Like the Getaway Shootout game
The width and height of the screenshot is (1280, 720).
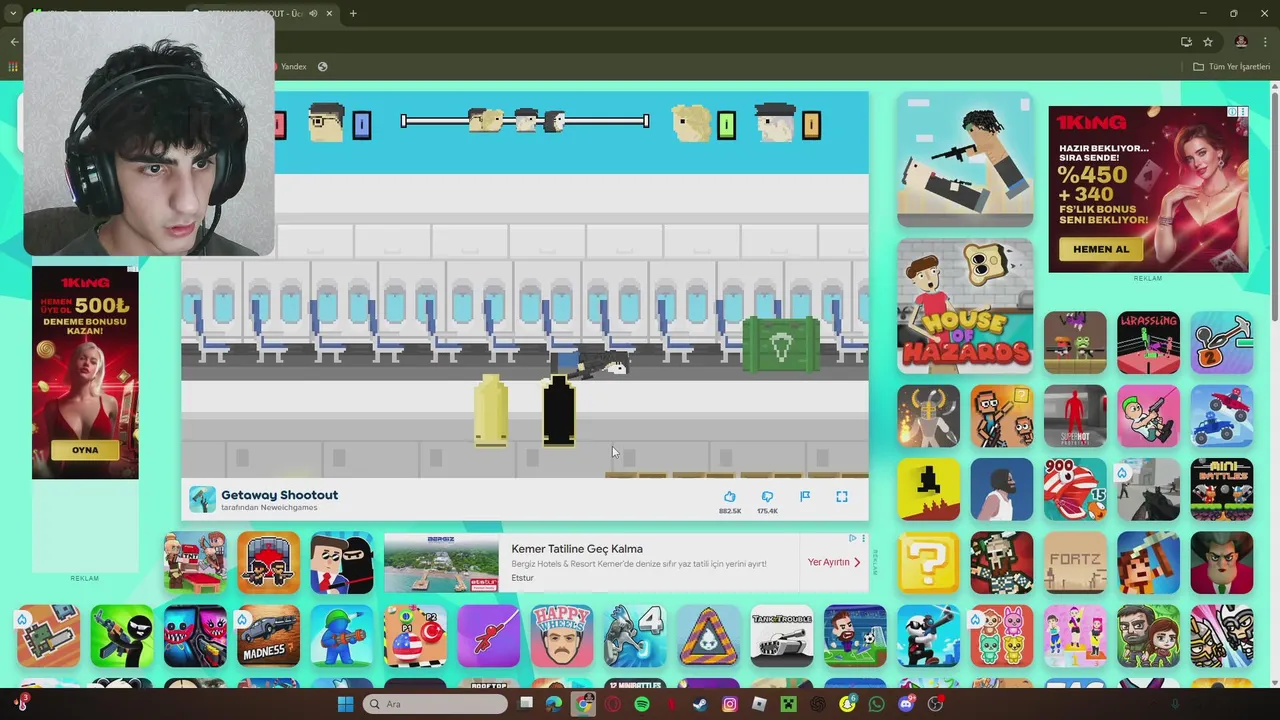729,497
